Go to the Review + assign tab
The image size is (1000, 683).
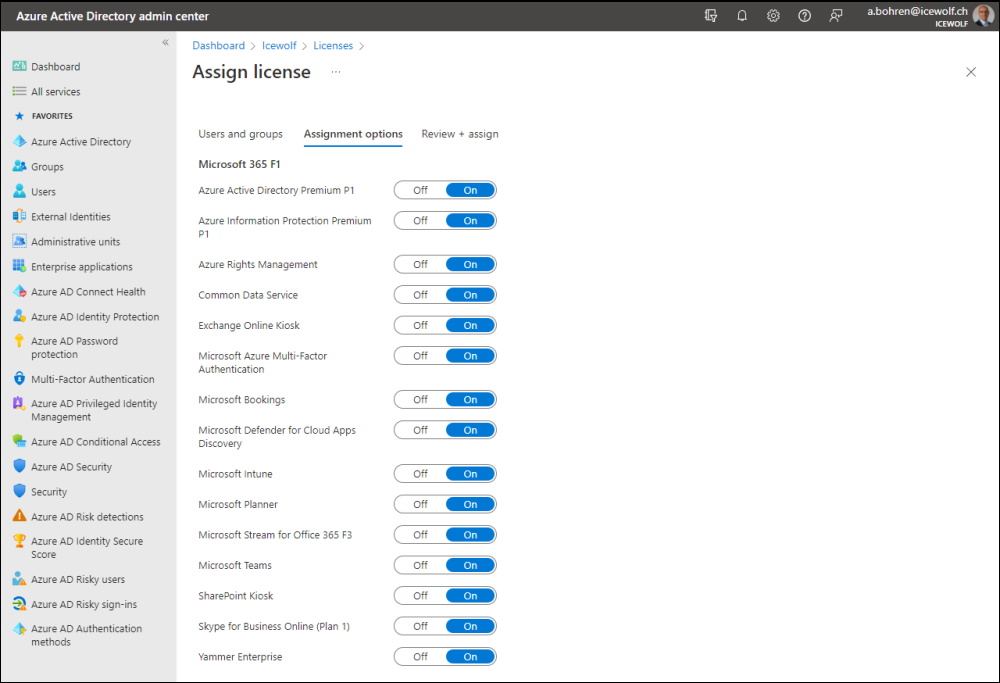[460, 134]
